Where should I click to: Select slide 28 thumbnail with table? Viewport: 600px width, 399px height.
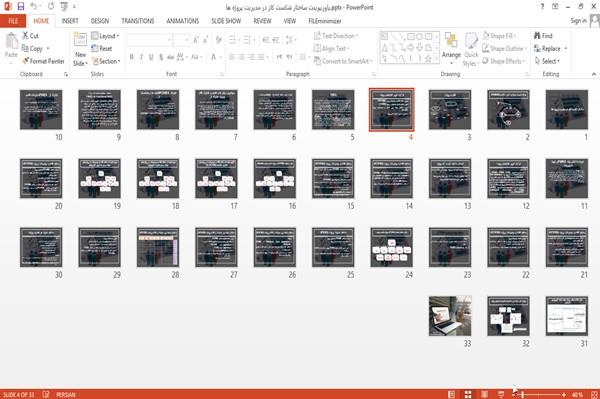click(x=158, y=247)
